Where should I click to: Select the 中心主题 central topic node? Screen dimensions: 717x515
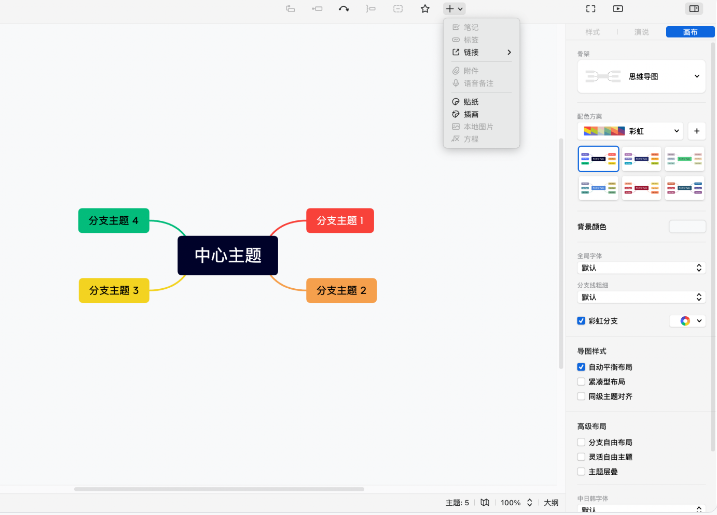click(x=228, y=255)
